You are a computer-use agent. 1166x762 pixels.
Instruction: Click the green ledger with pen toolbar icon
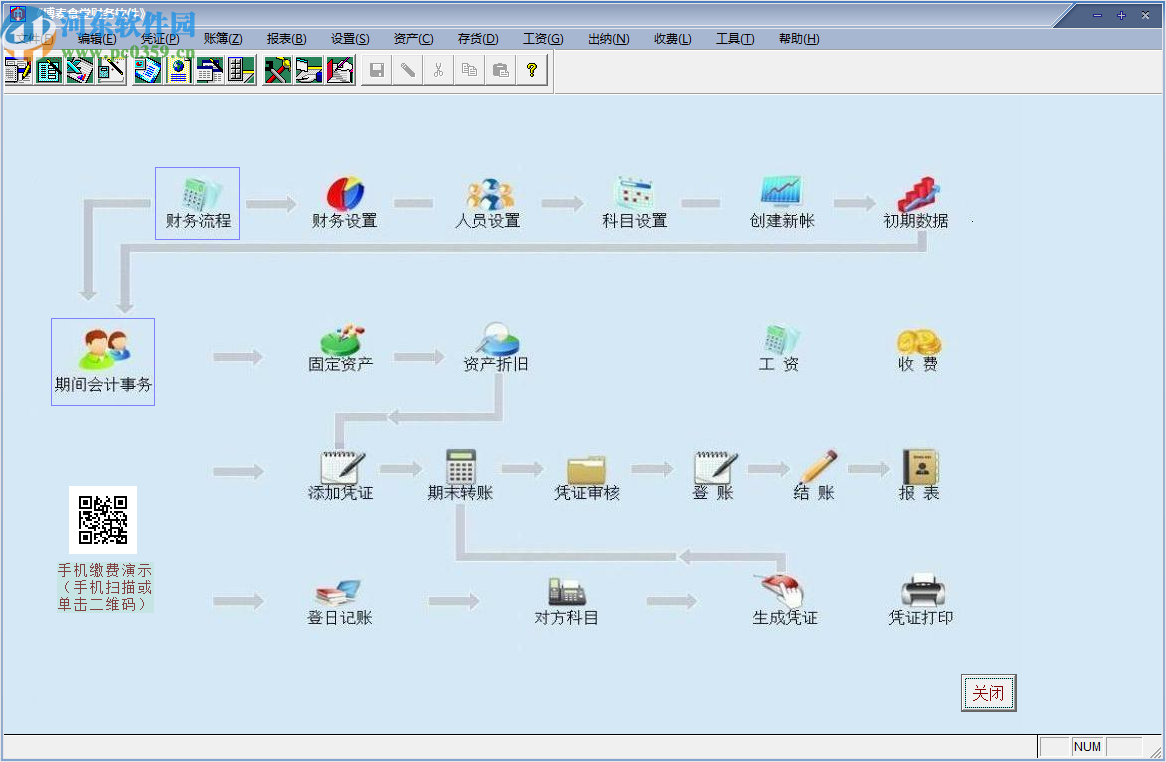click(x=49, y=70)
